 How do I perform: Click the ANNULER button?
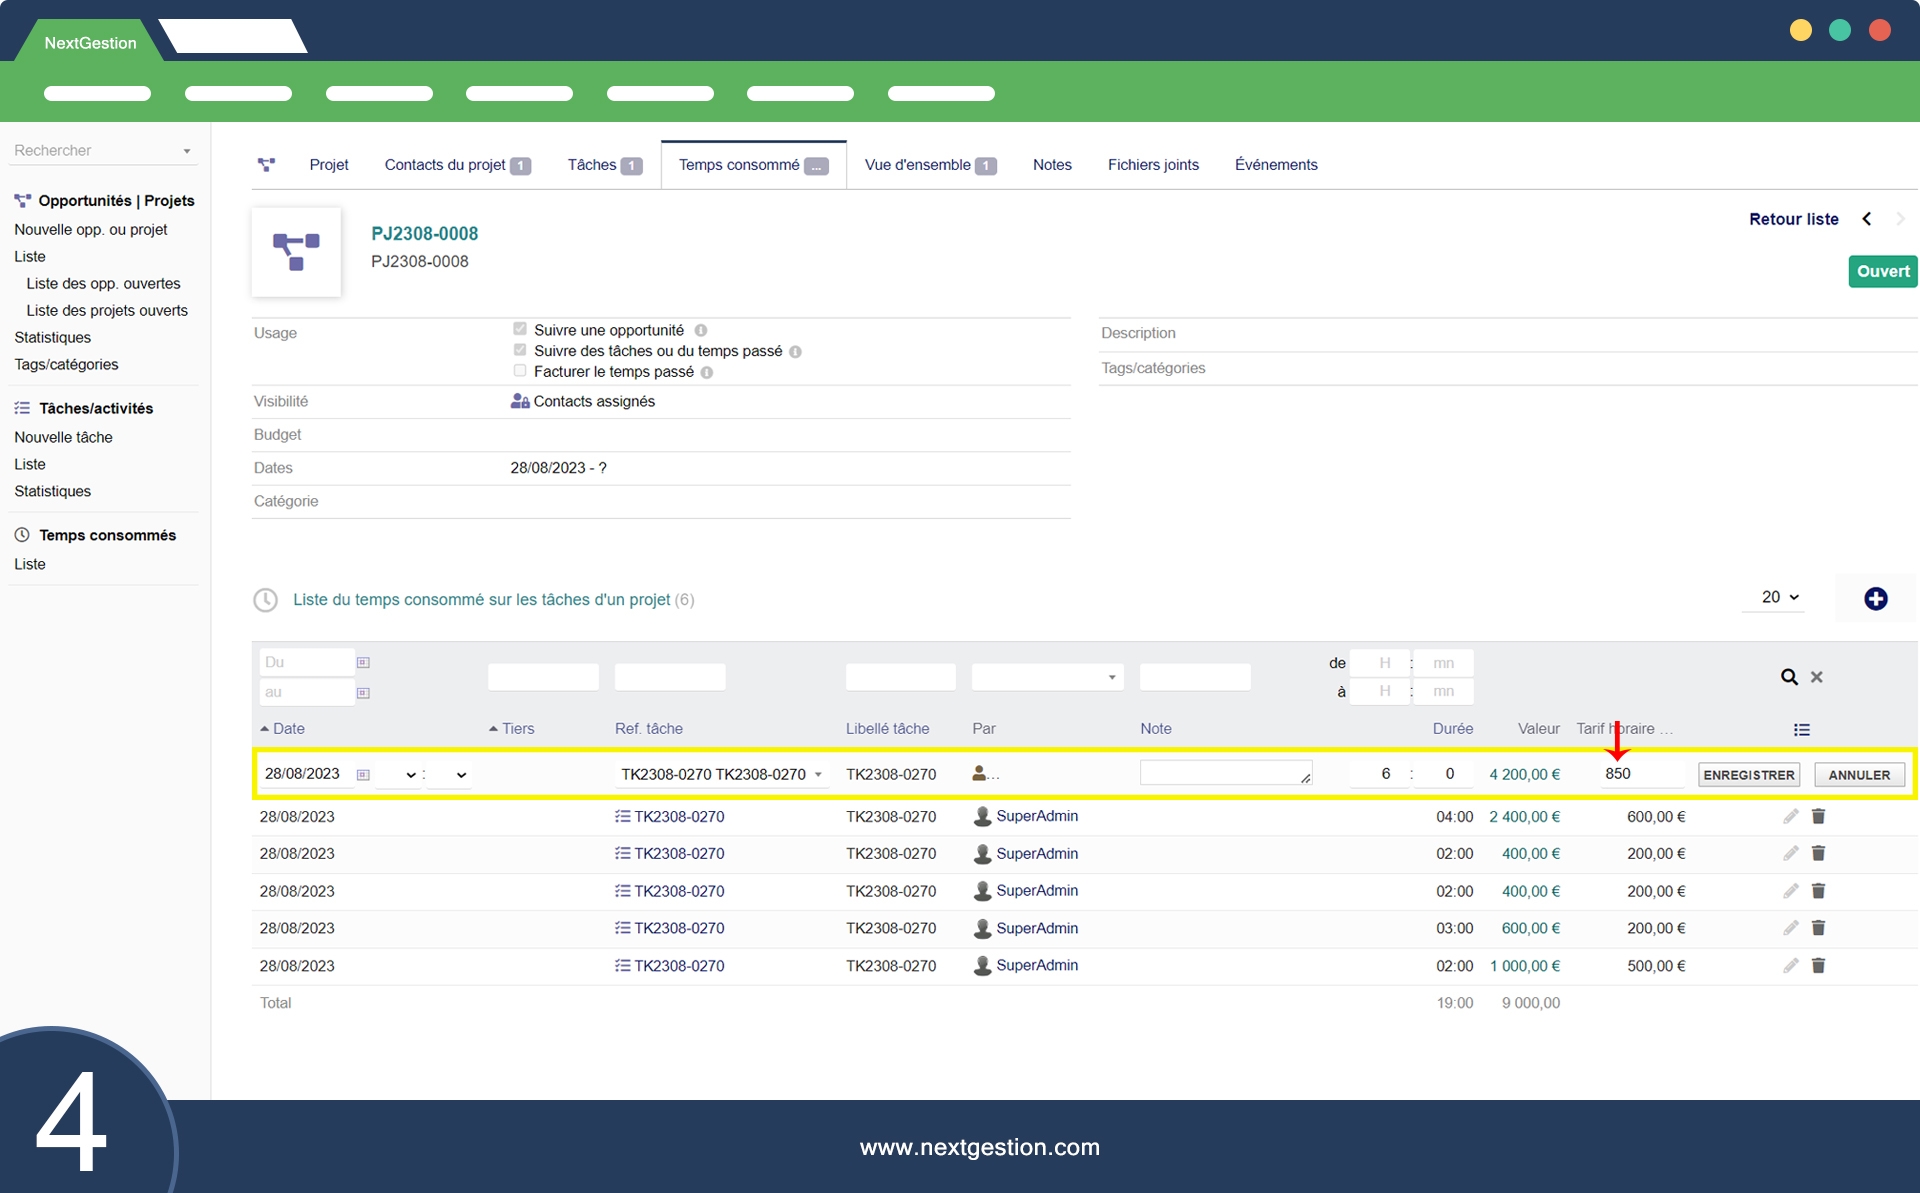click(1858, 774)
